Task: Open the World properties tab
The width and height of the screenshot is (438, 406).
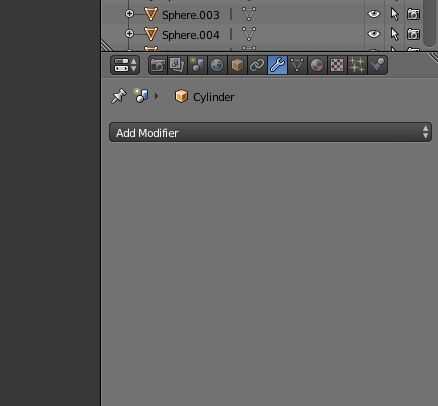Action: click(x=217, y=65)
